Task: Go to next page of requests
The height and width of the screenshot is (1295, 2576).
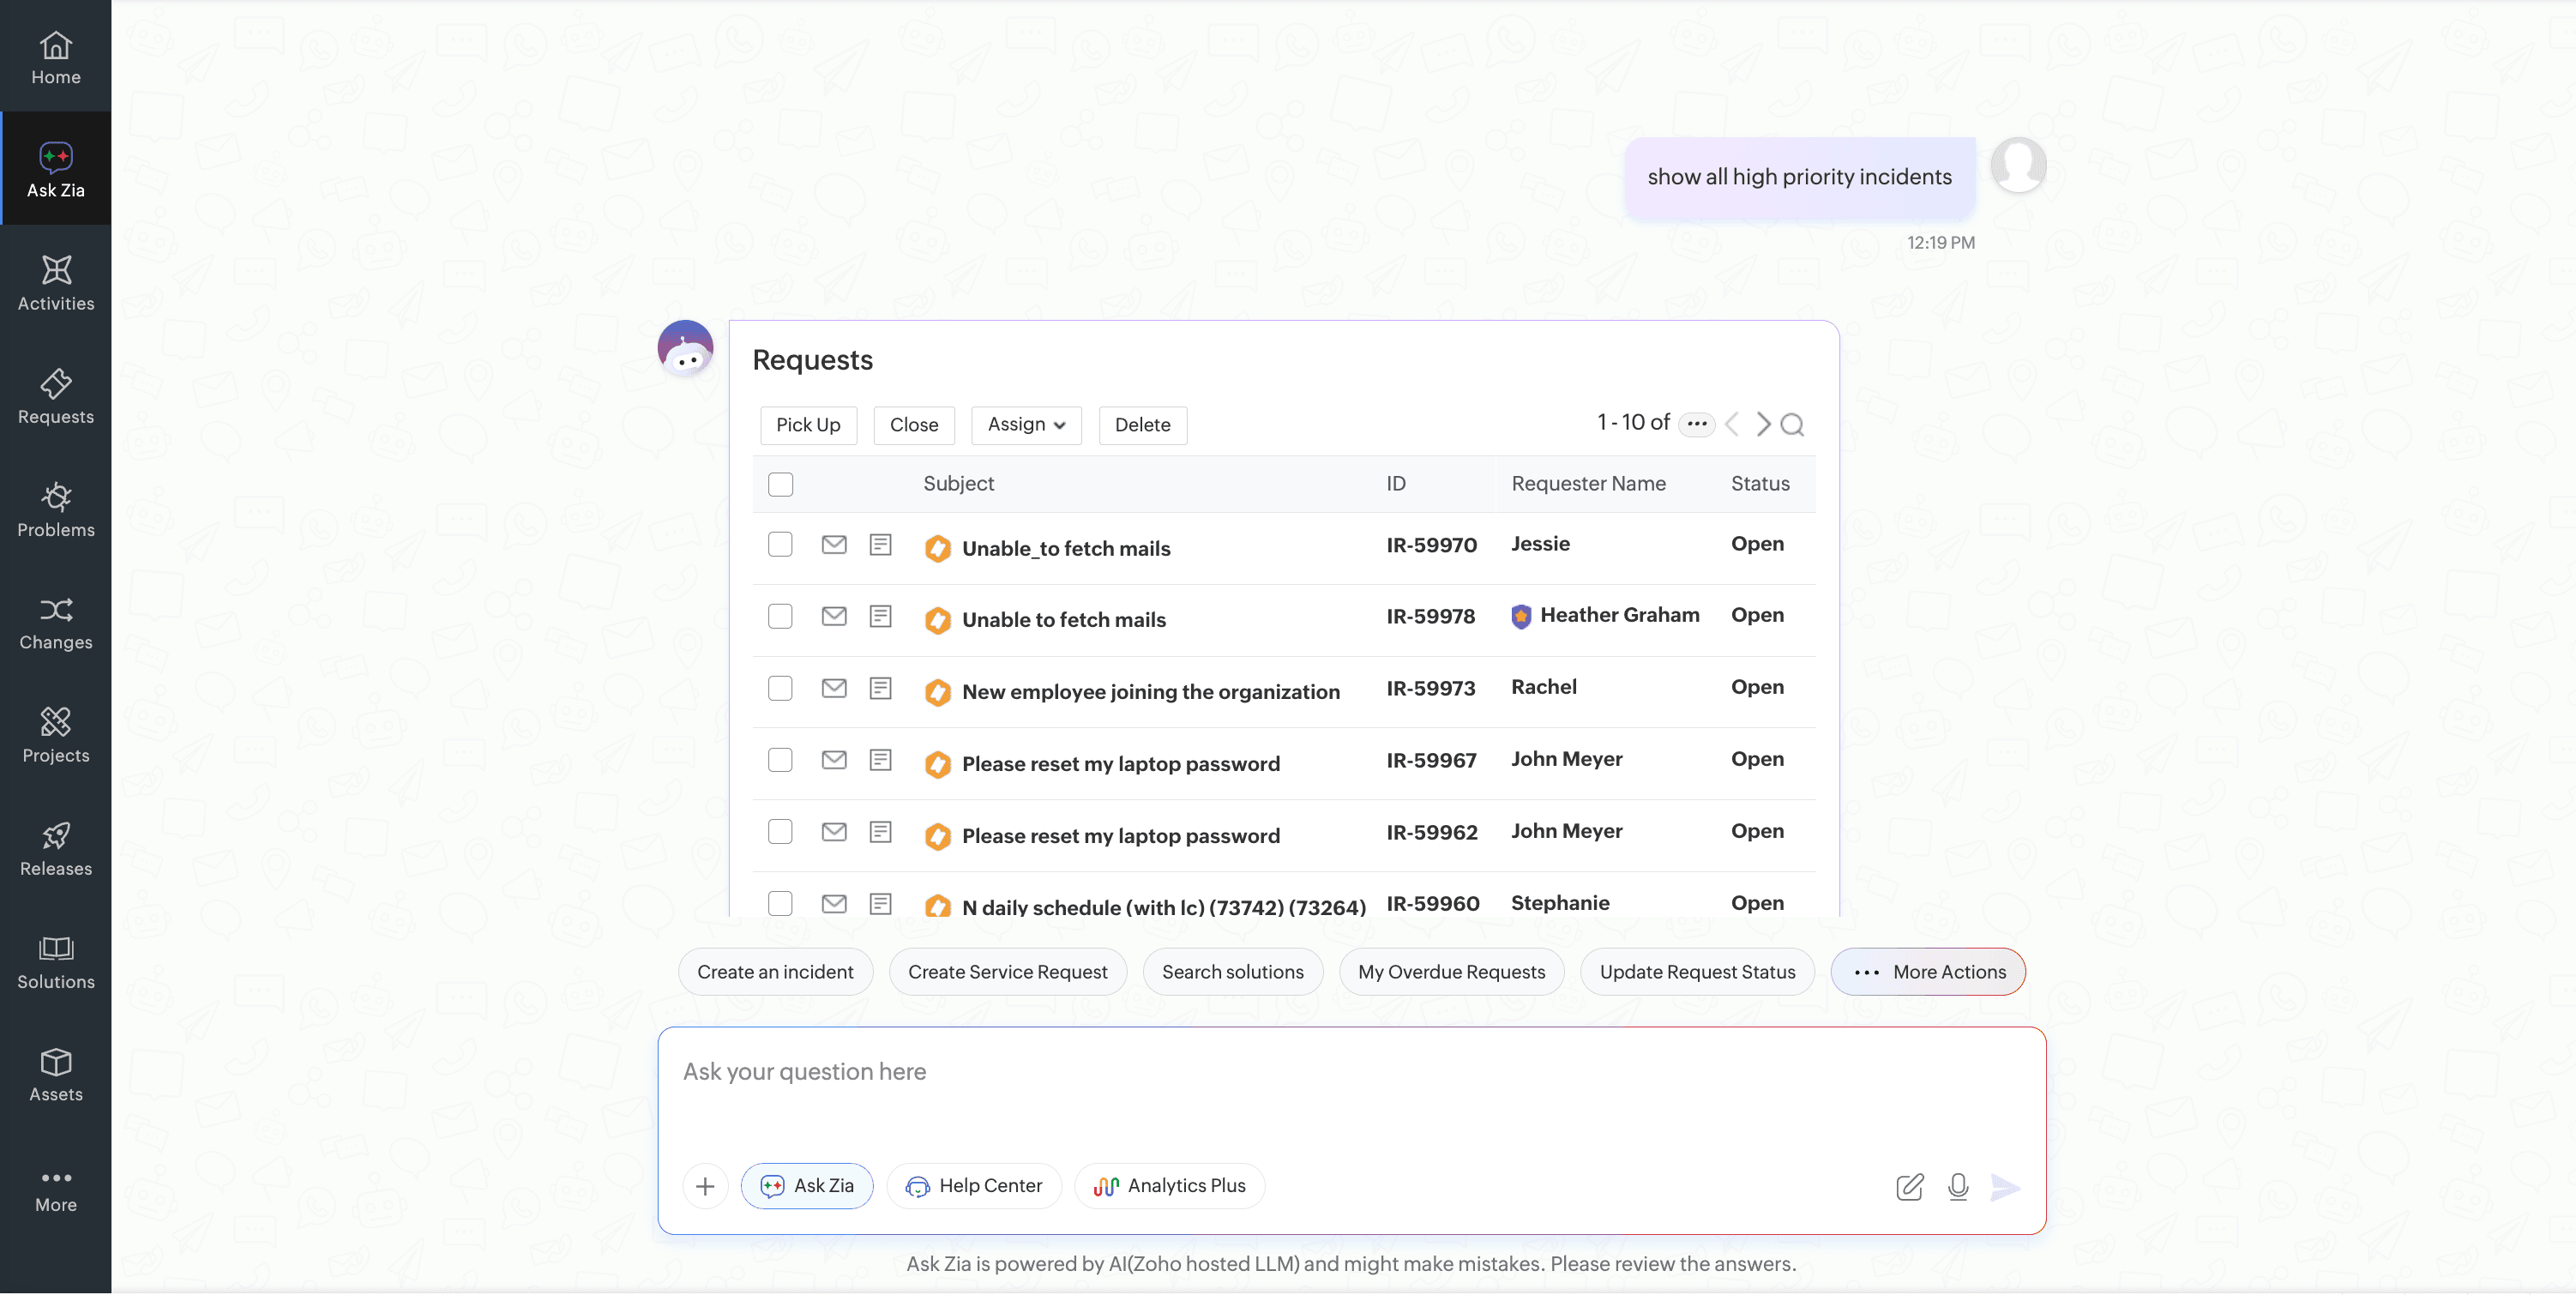Action: 1763,425
